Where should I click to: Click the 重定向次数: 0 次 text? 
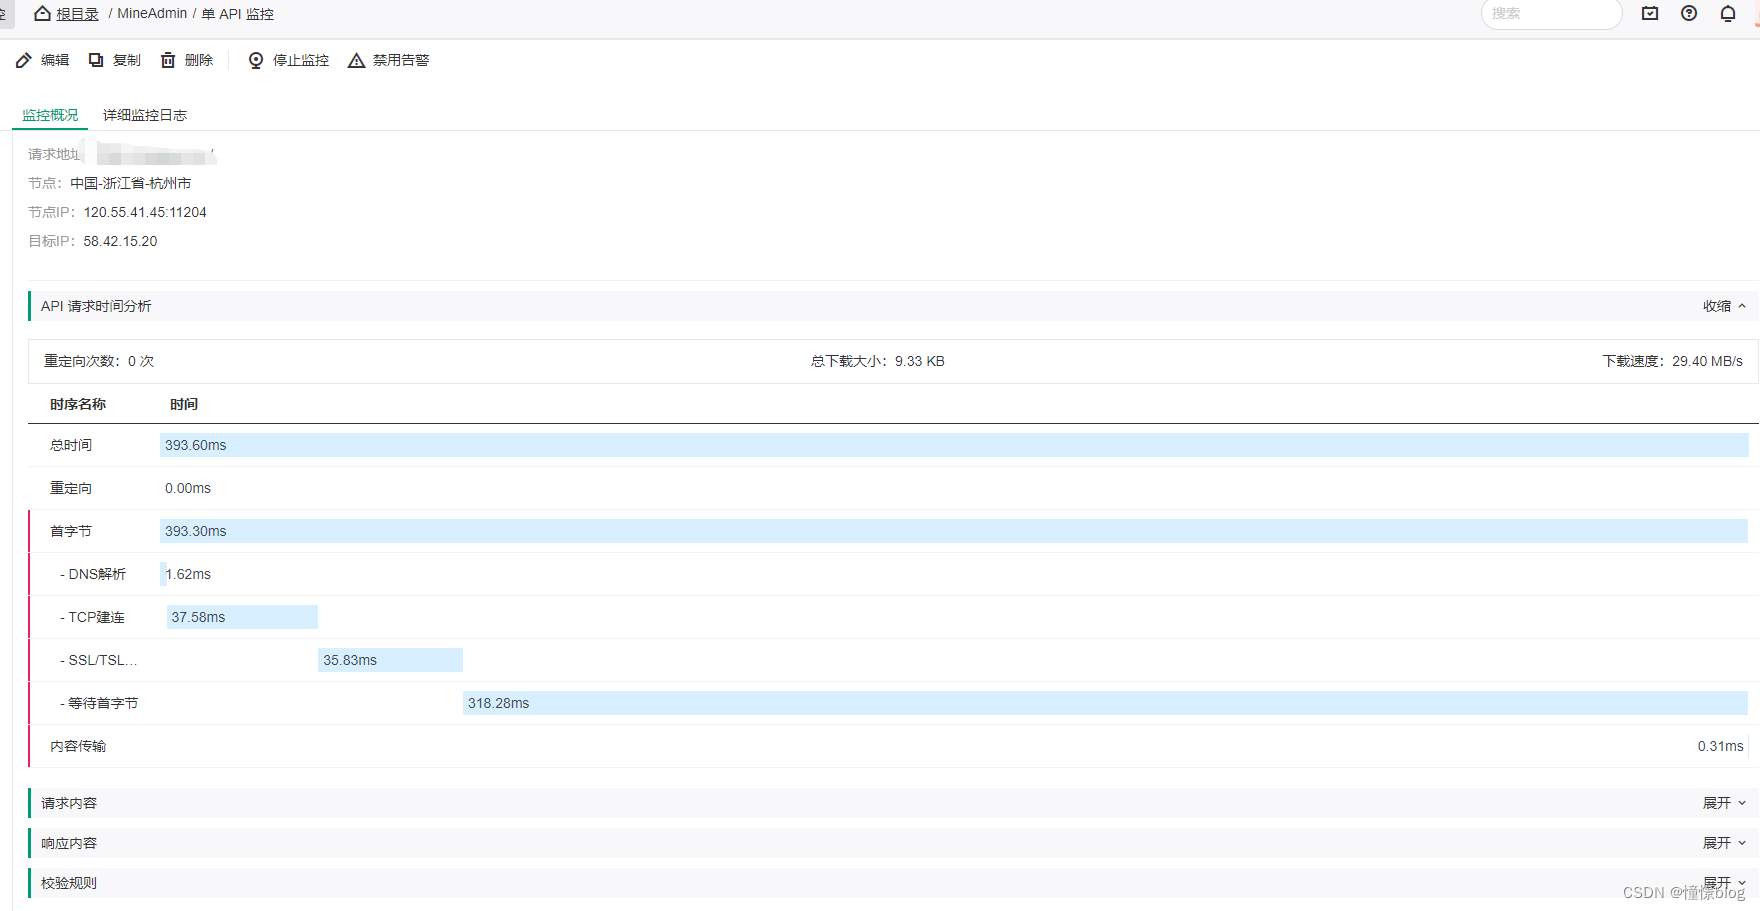tap(99, 361)
